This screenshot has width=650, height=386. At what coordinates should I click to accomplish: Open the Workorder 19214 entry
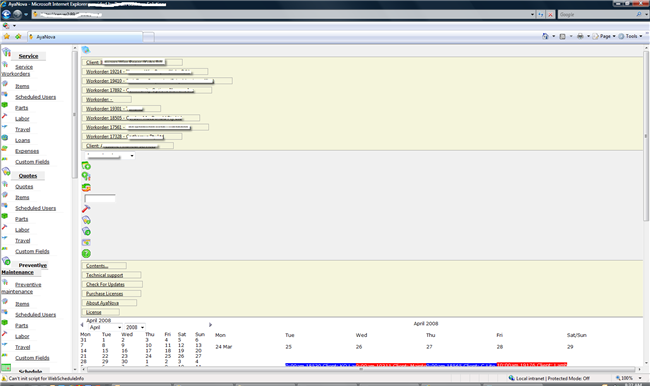145,72
